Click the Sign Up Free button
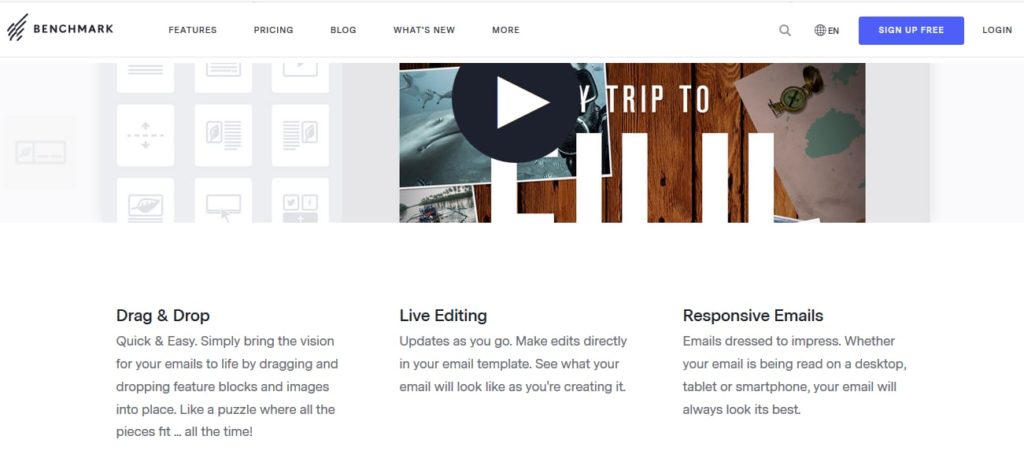This screenshot has width=1024, height=462. (911, 30)
